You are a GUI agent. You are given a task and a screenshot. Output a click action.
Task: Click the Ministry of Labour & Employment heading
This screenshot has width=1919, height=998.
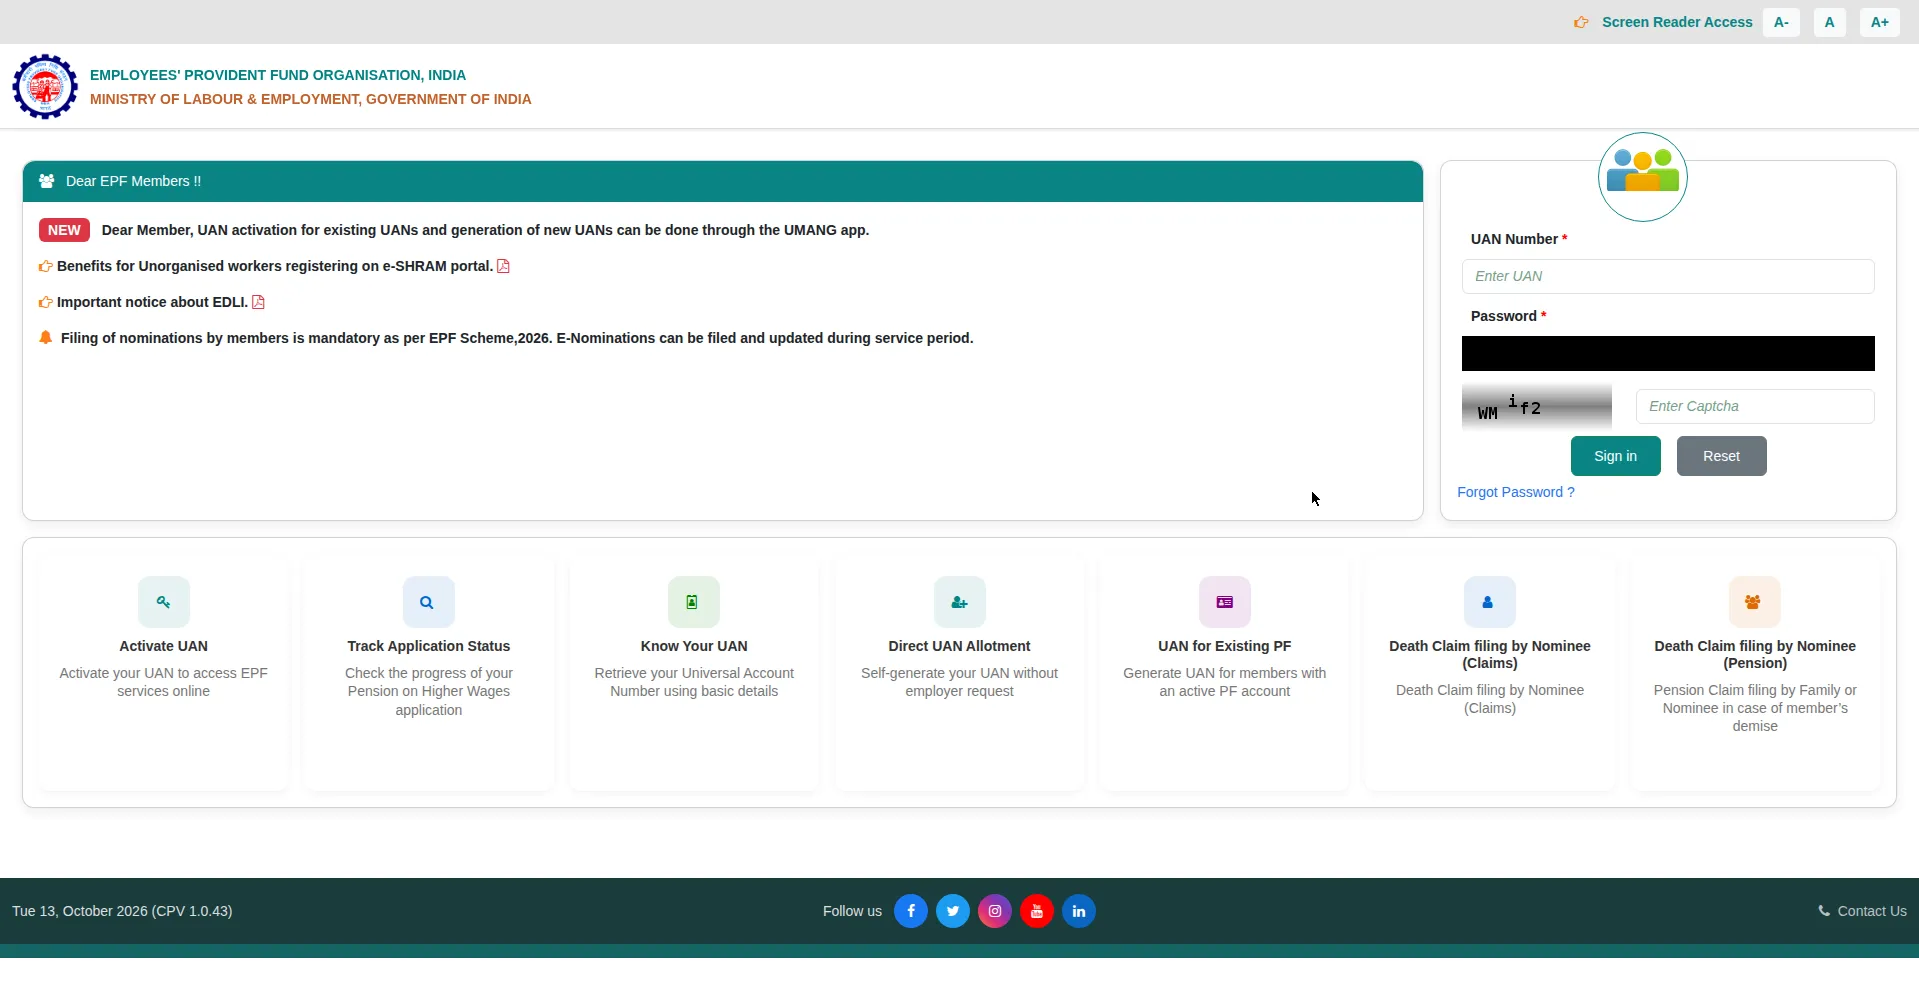311,99
